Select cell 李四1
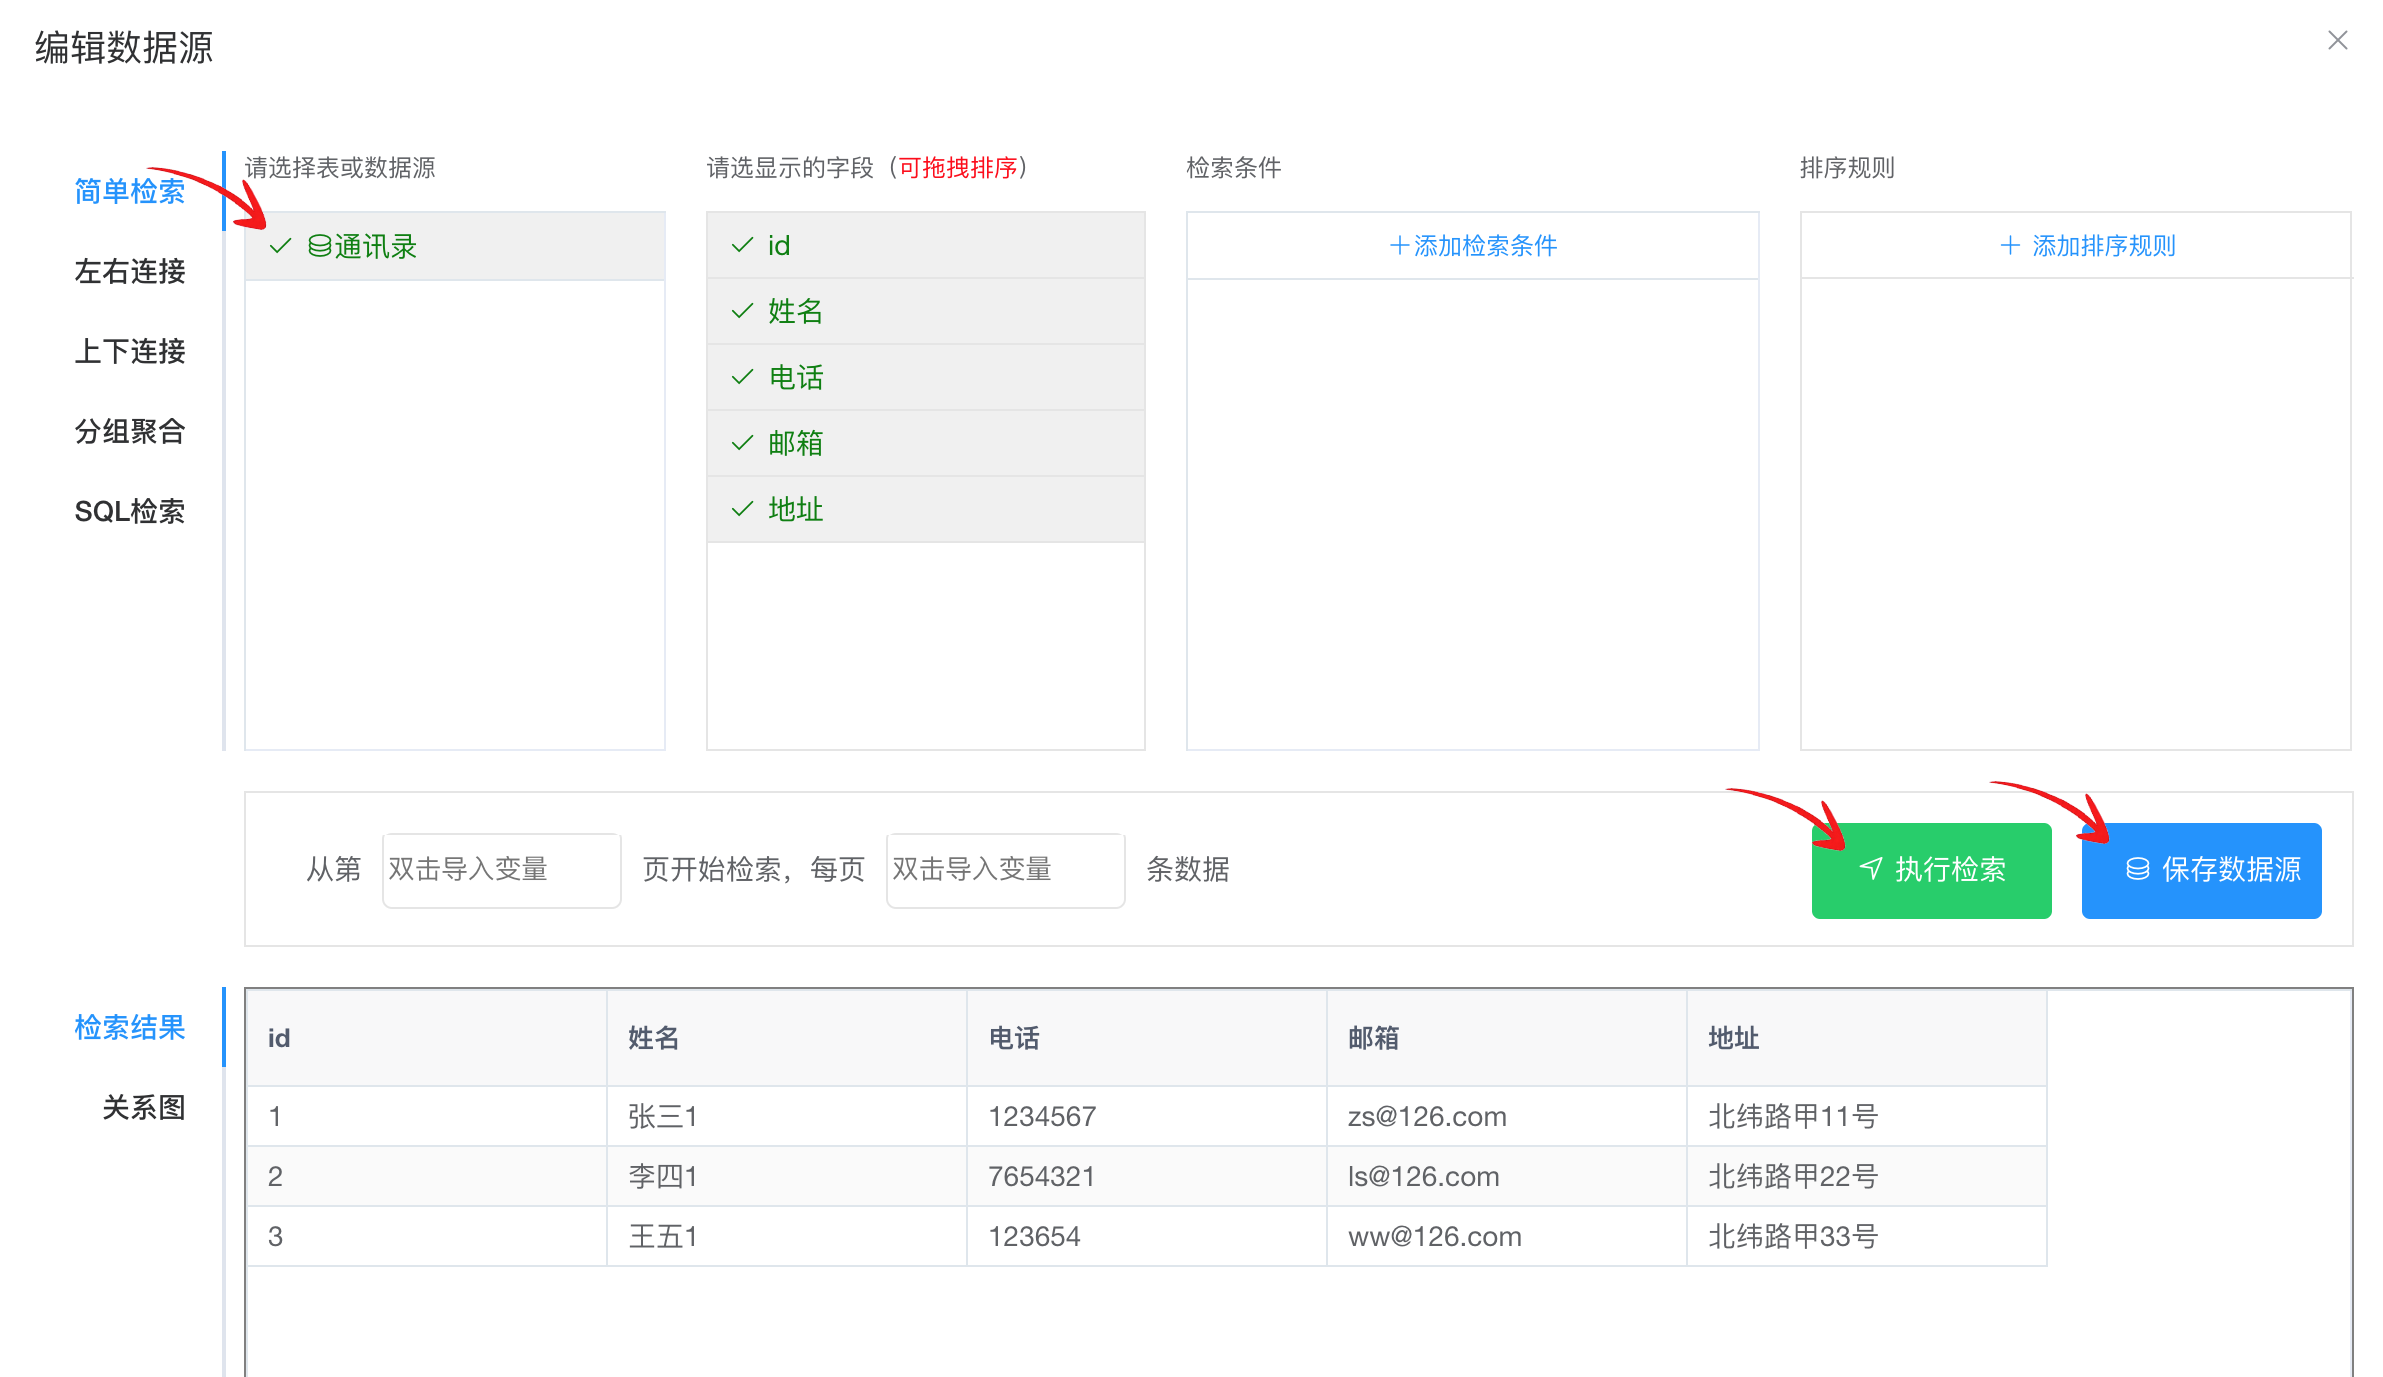This screenshot has width=2383, height=1377. coord(787,1176)
